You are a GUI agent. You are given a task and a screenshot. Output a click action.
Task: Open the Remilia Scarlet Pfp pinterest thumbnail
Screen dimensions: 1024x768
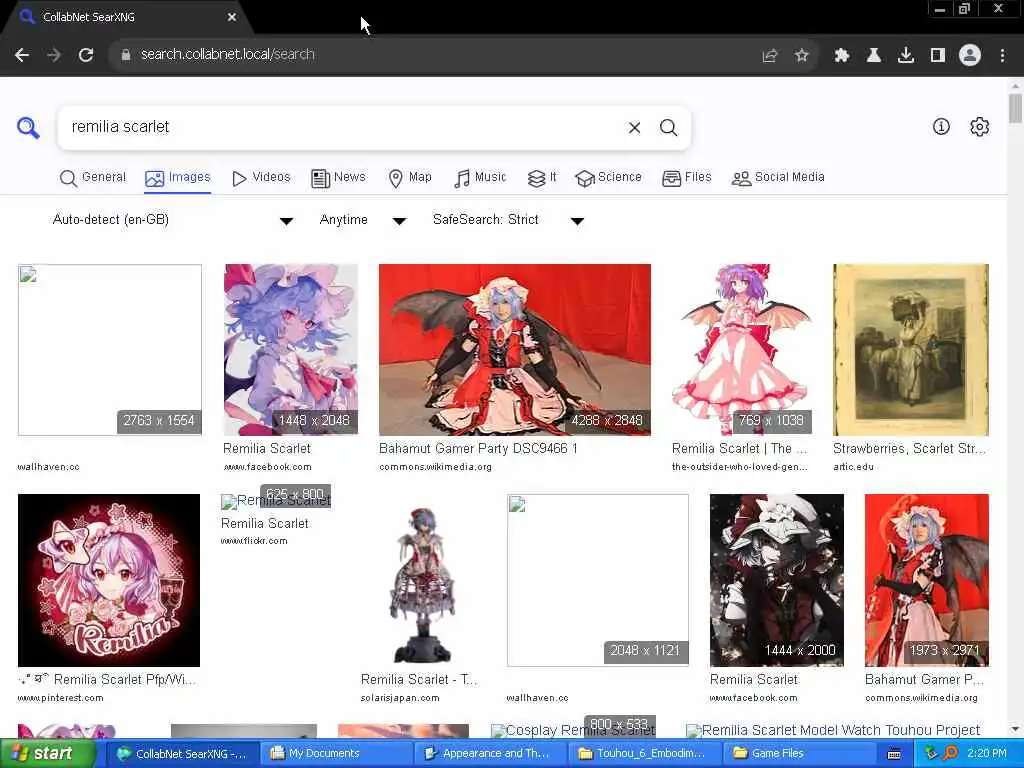(x=109, y=580)
